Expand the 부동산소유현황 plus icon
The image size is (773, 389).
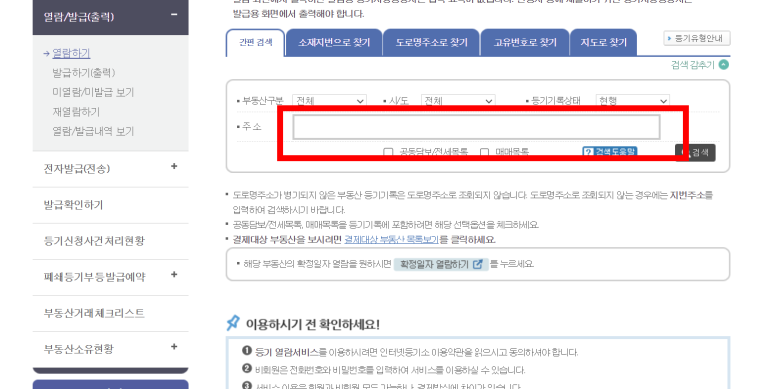pyautogui.click(x=174, y=347)
